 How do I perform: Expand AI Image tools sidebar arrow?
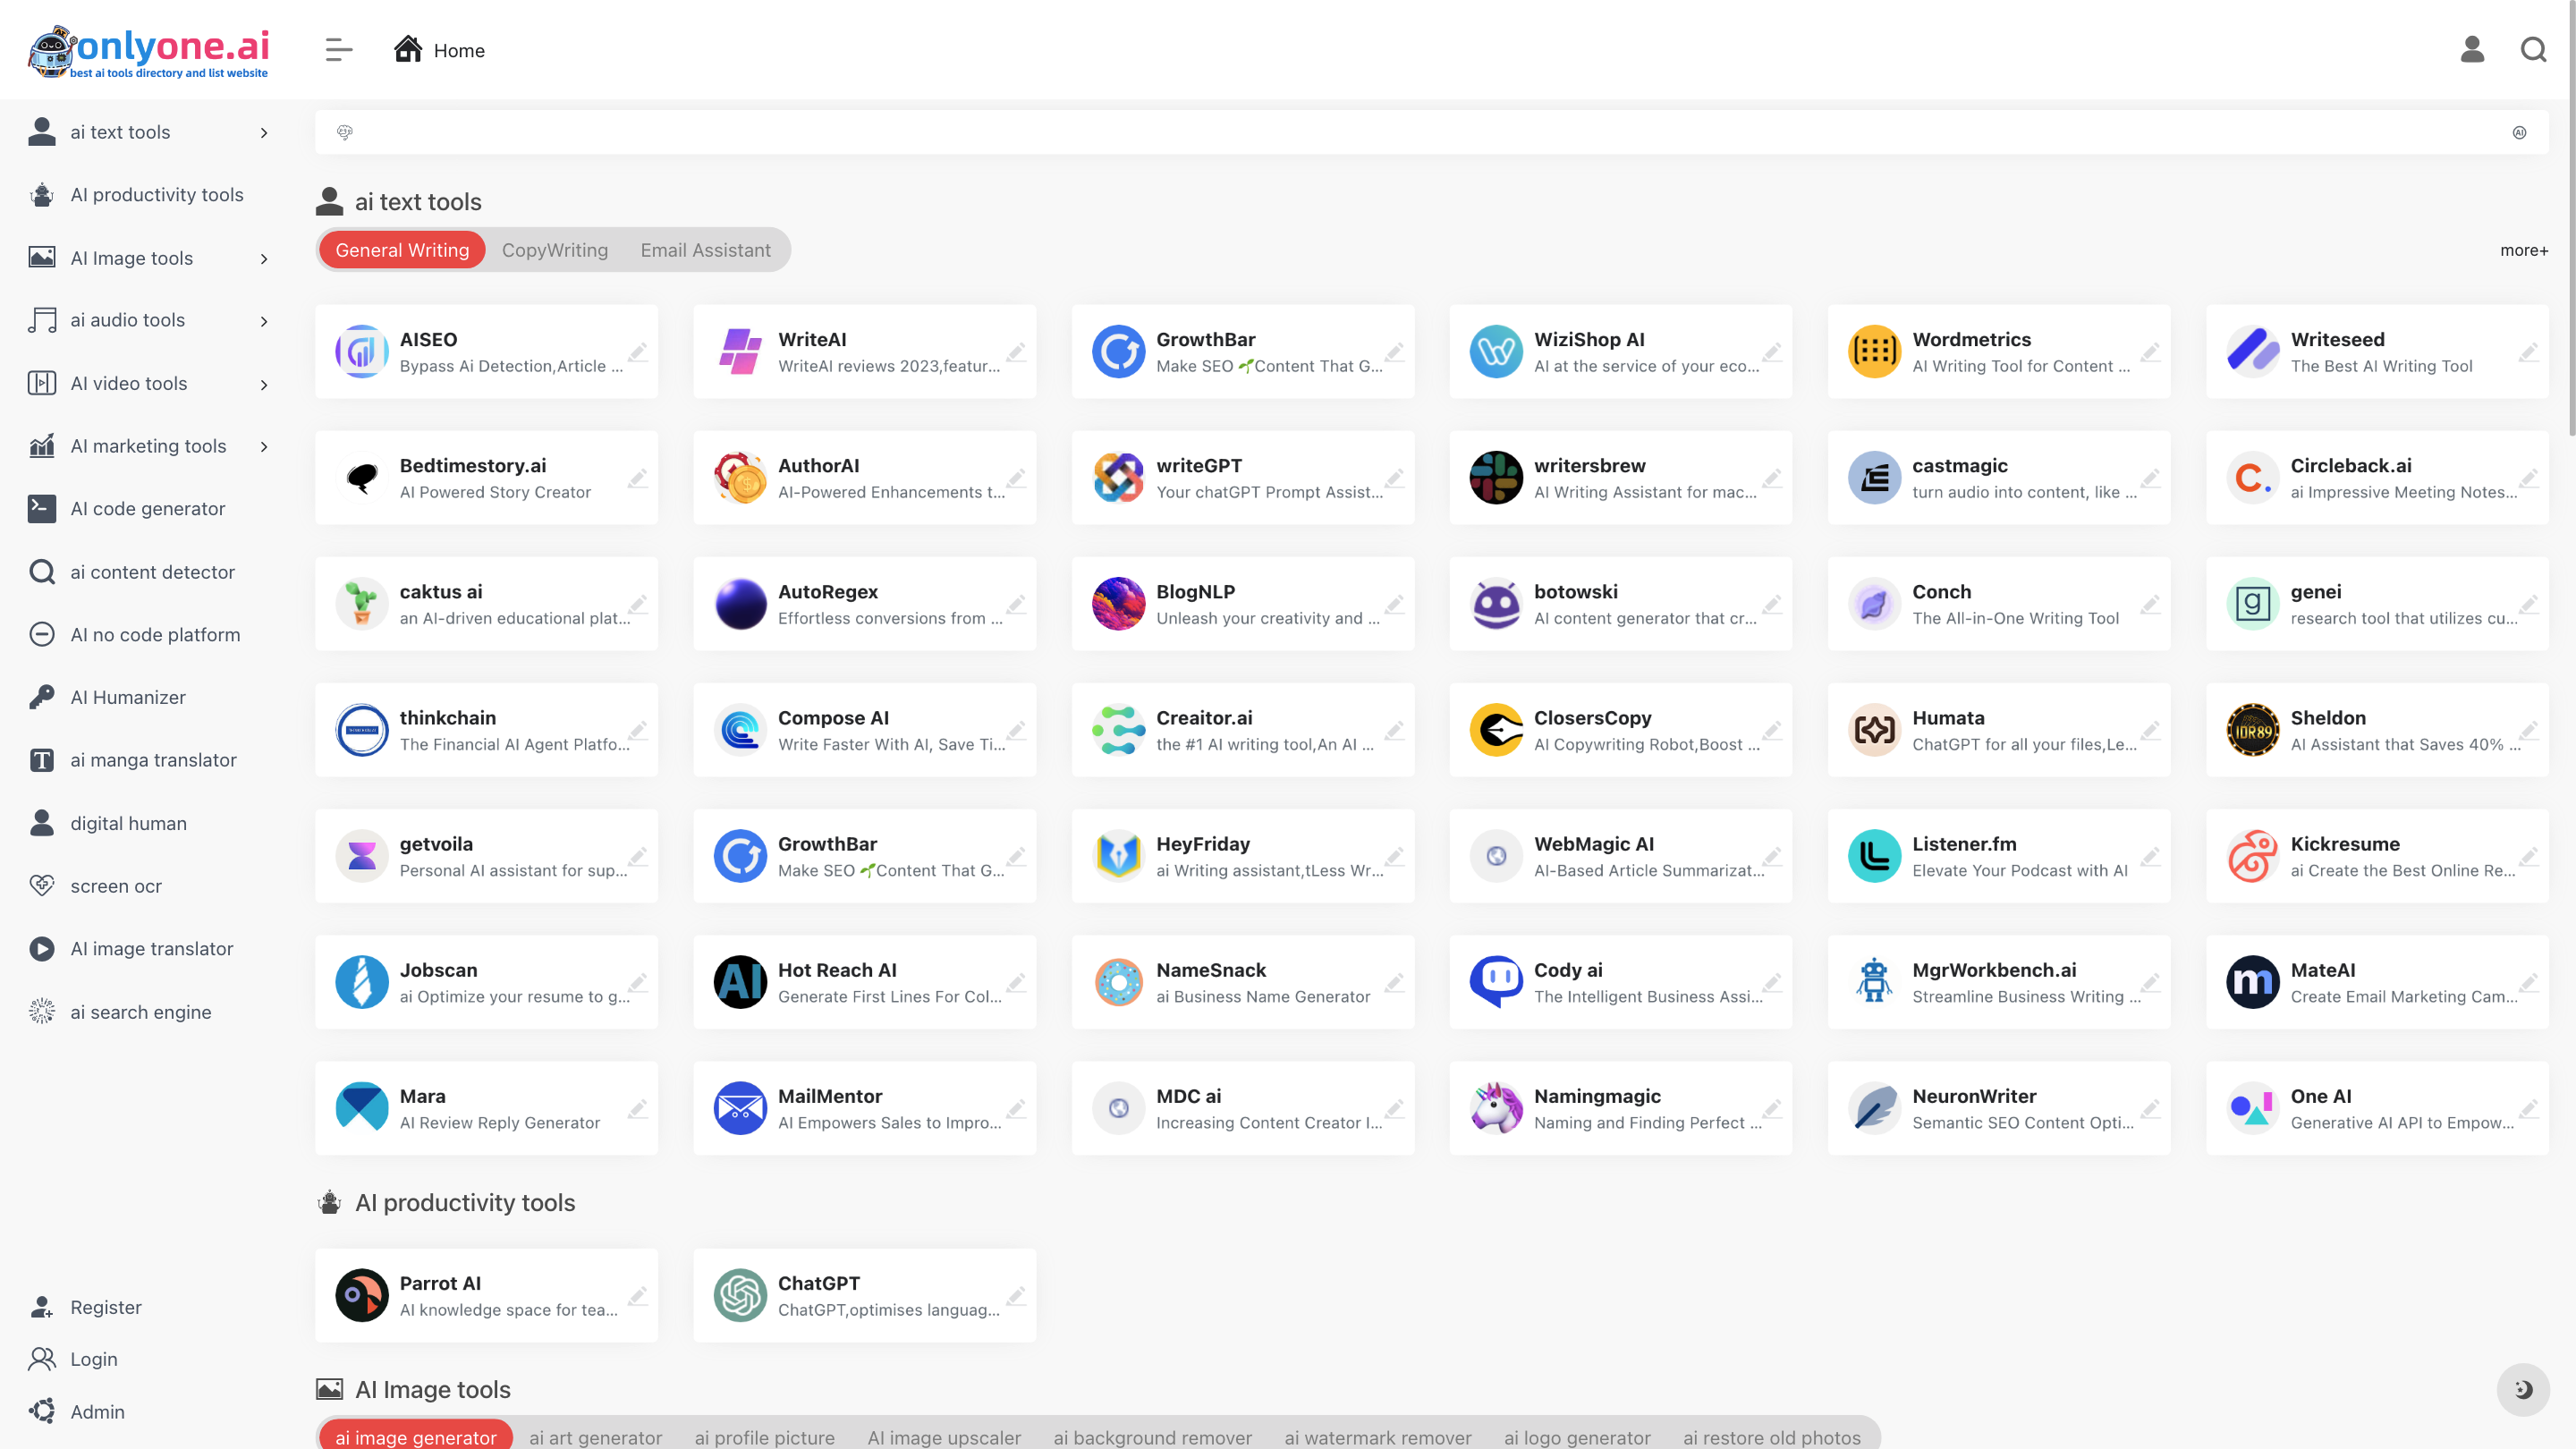(264, 259)
